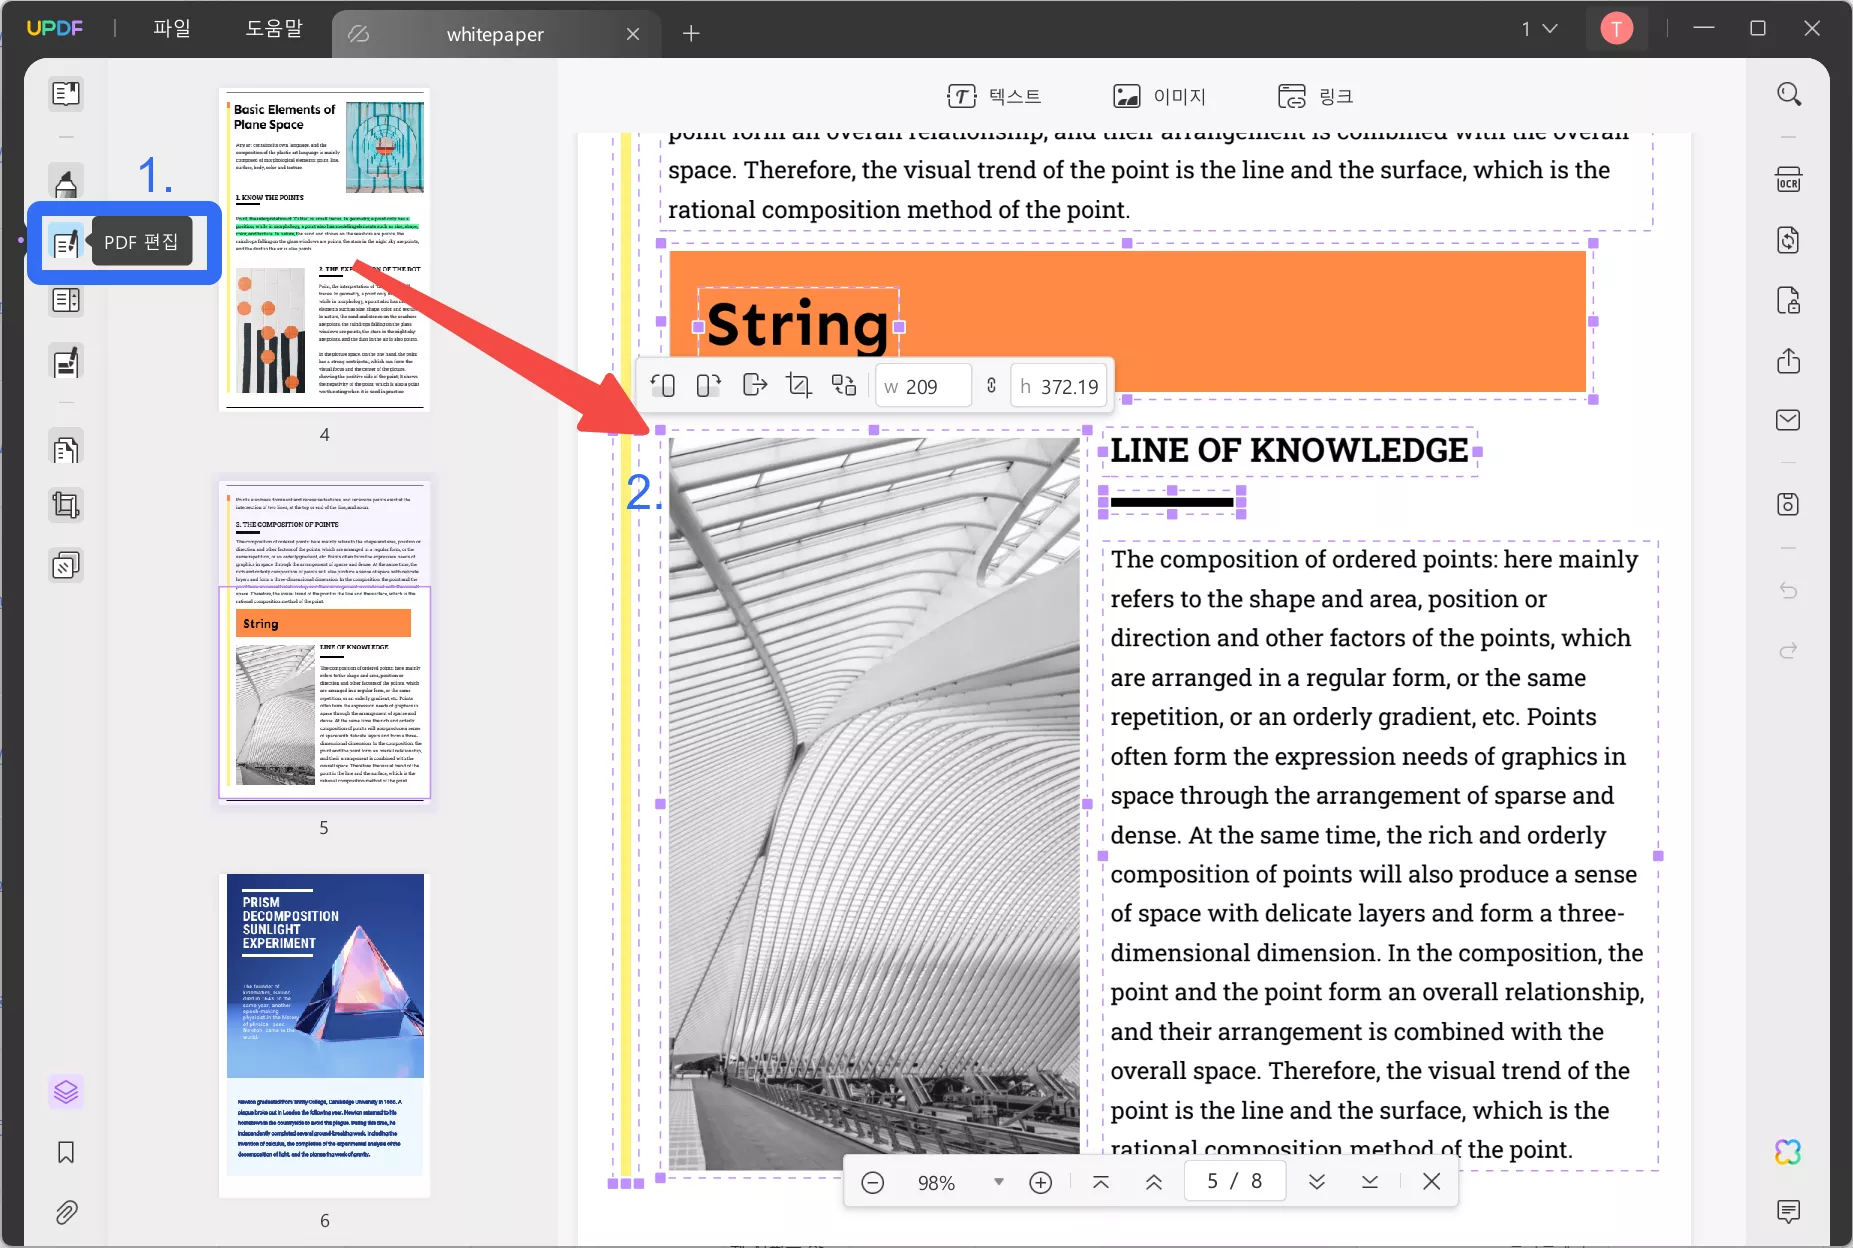1853x1248 pixels.
Task: Add a new tab
Action: click(x=691, y=34)
